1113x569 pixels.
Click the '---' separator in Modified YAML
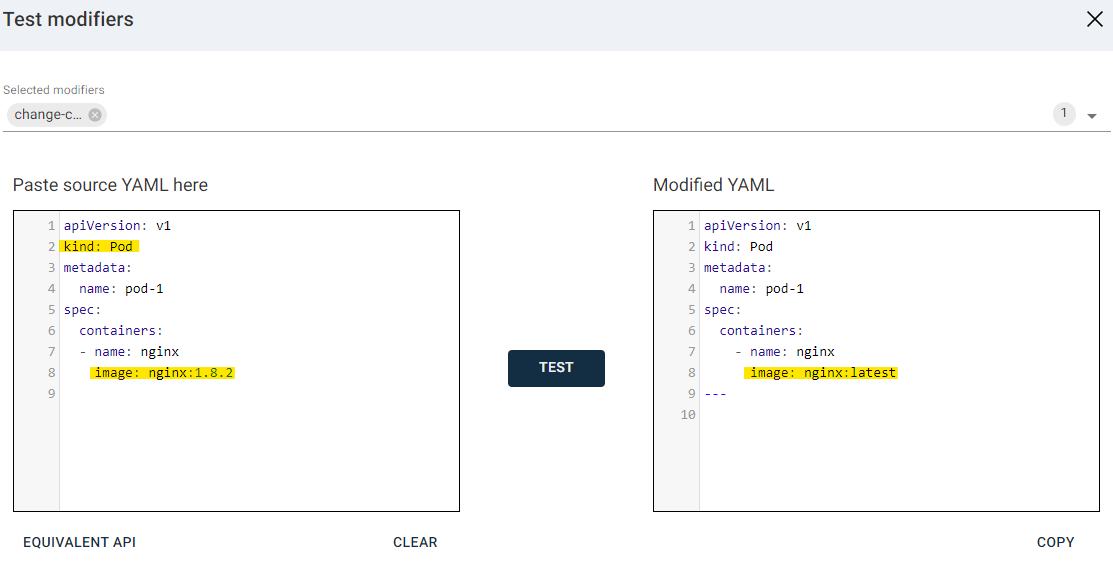pyautogui.click(x=715, y=394)
